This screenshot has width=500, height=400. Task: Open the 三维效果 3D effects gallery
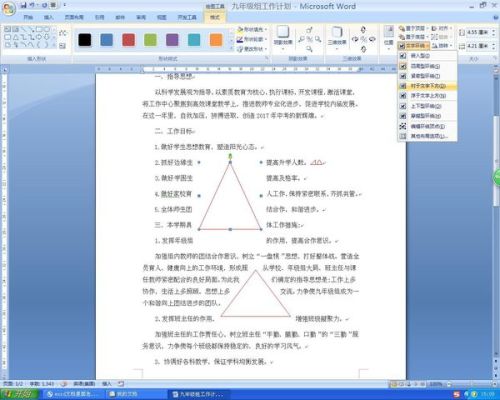(x=337, y=37)
